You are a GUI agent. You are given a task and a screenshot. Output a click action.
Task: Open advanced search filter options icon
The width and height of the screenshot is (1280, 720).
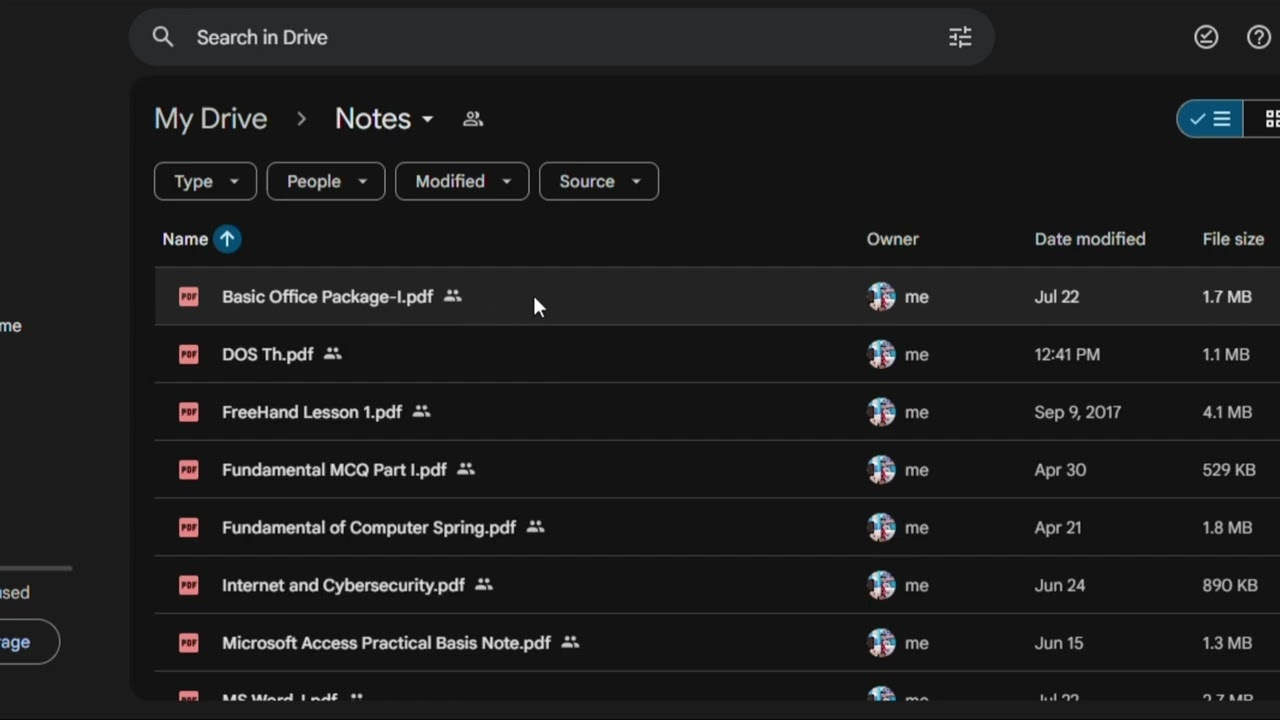960,37
